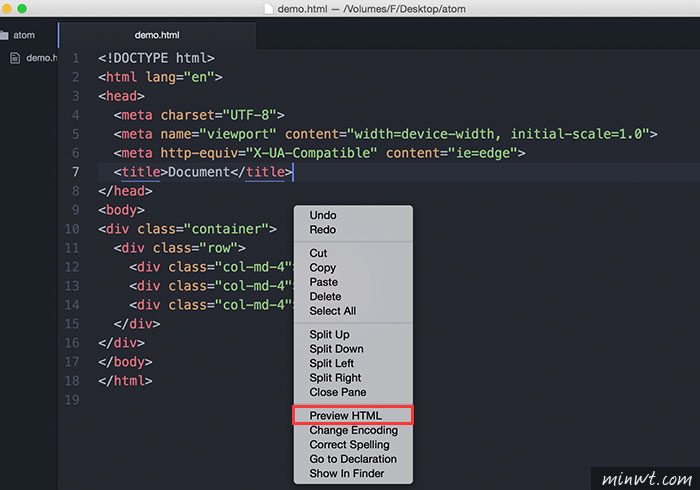Click the demo.html file icon in tree
Viewport: 700px width, 490px height.
[x=15, y=58]
